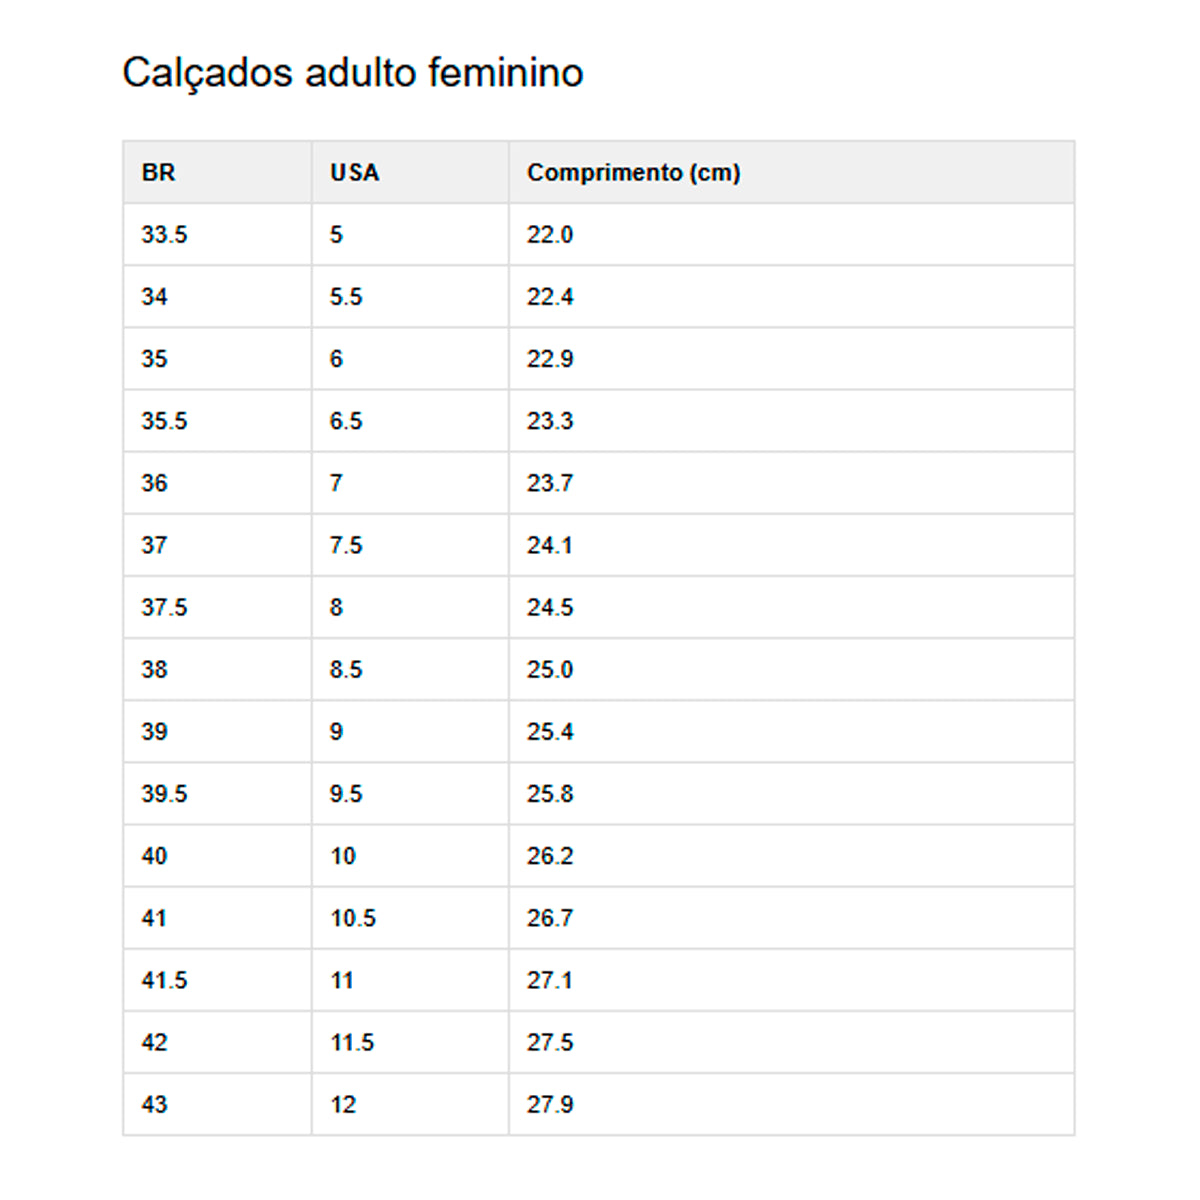
Task: Click the 'Comprimento (cm)' column header
Action: click(x=633, y=173)
